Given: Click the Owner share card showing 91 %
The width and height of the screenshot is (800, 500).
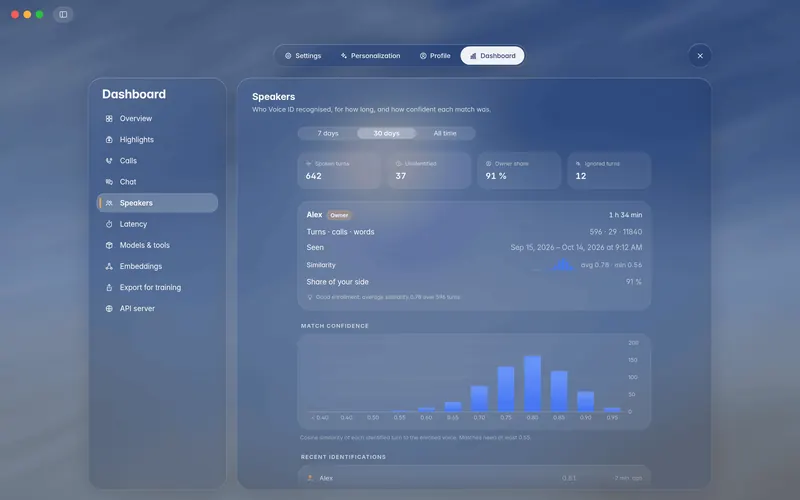Looking at the screenshot, I should point(519,170).
